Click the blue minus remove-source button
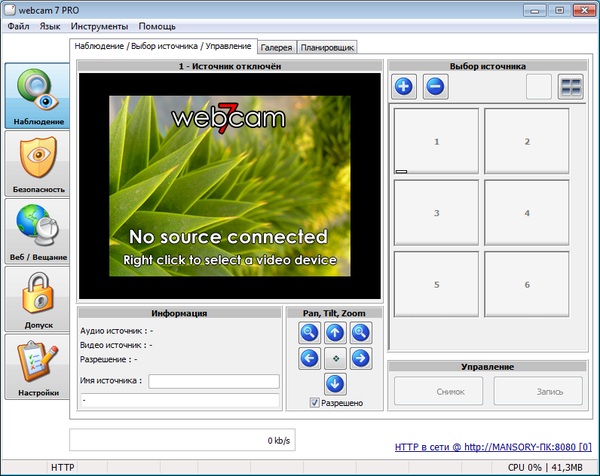The image size is (600, 476). point(435,87)
